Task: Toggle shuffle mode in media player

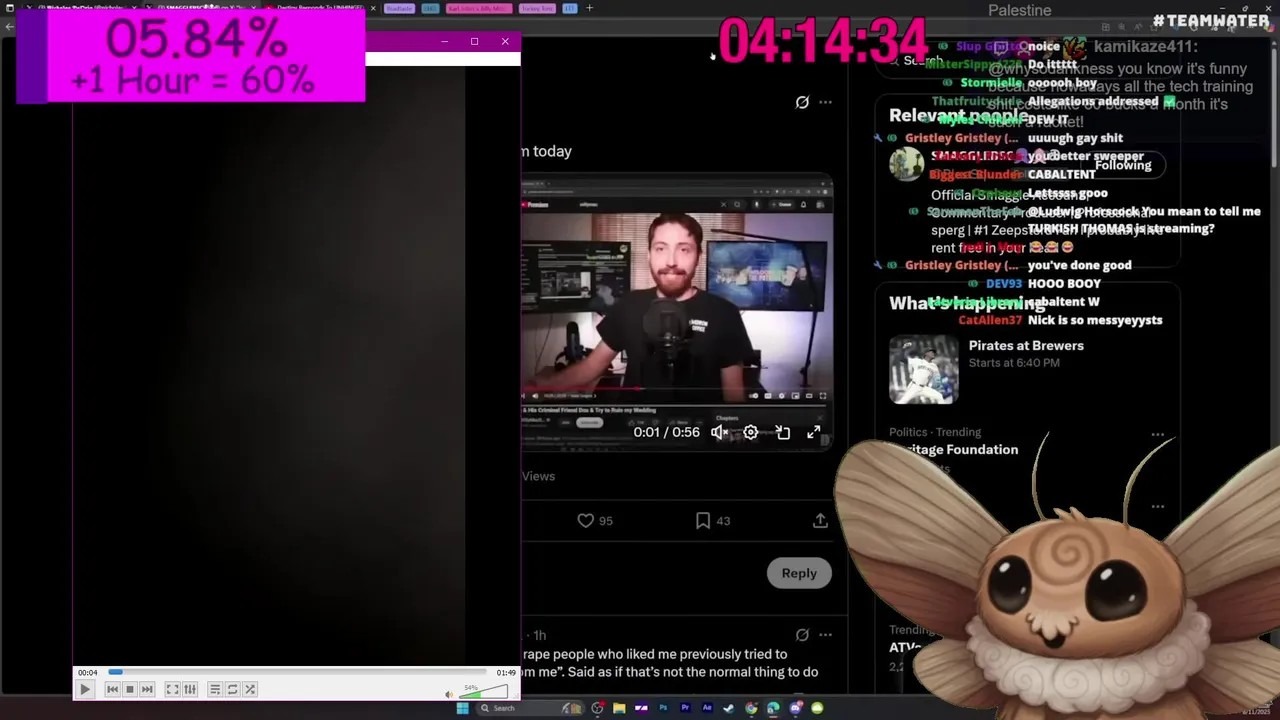Action: click(x=250, y=689)
